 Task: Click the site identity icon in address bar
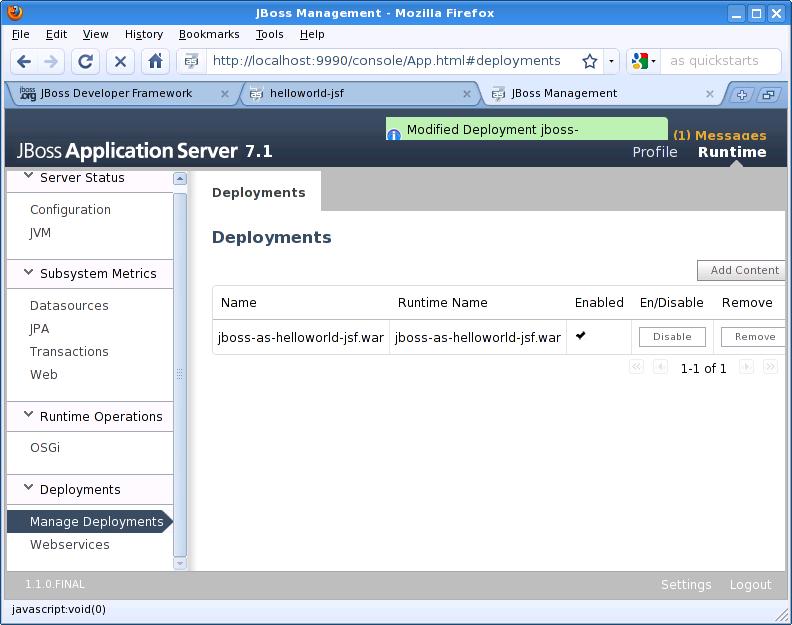(191, 62)
